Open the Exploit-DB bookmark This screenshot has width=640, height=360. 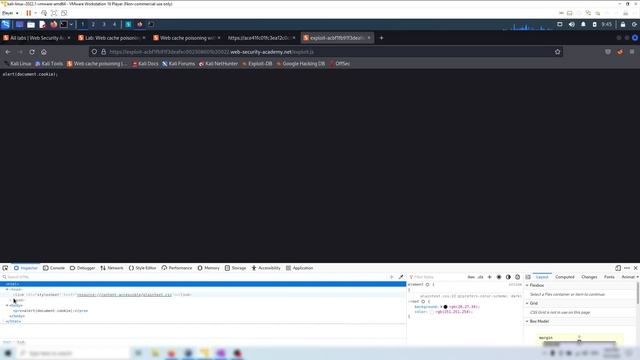(x=257, y=64)
